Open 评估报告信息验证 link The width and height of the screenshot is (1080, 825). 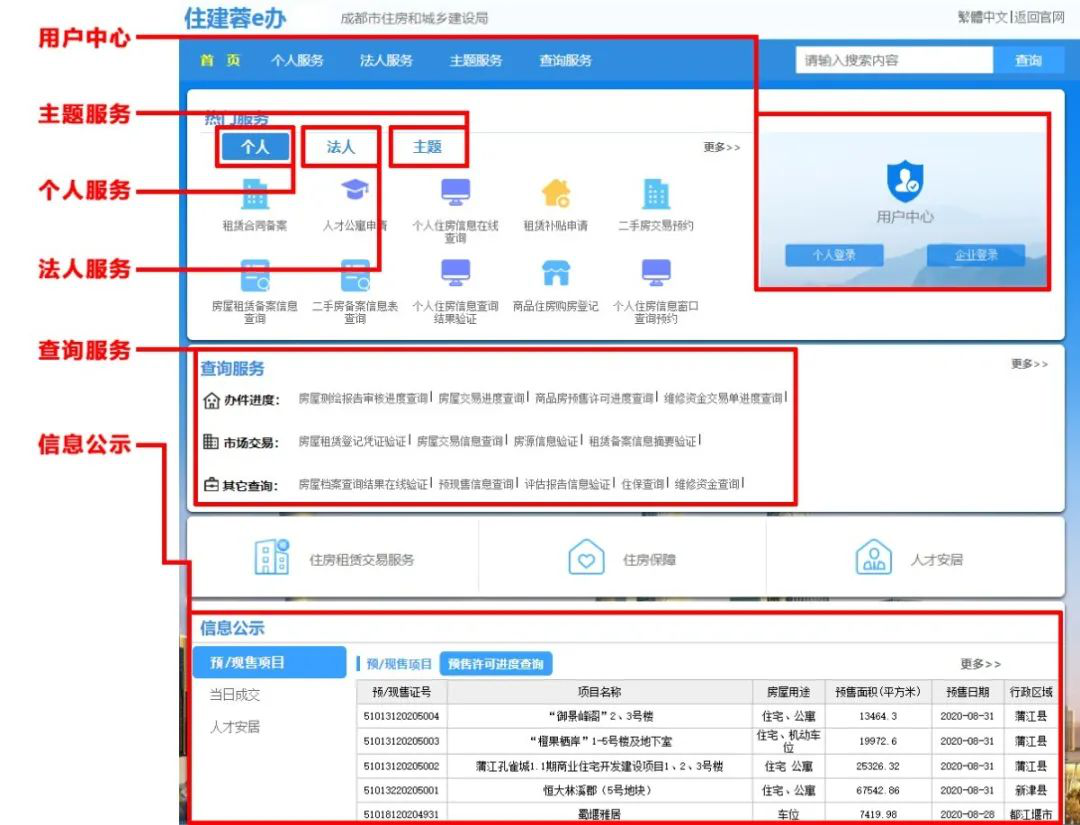click(568, 484)
